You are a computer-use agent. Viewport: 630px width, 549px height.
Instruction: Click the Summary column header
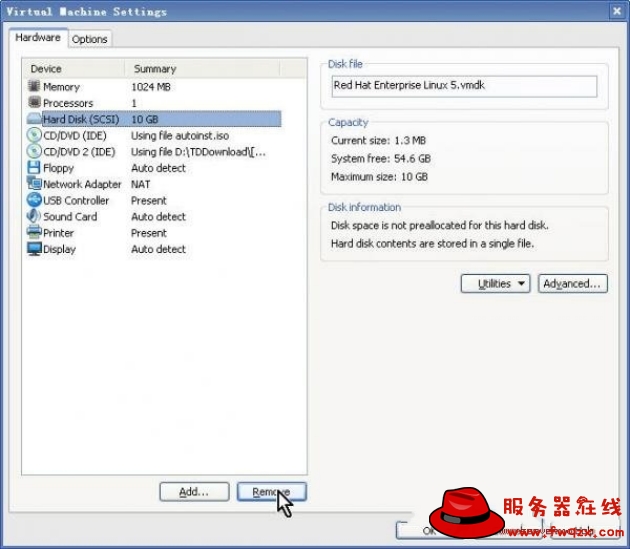(x=202, y=69)
